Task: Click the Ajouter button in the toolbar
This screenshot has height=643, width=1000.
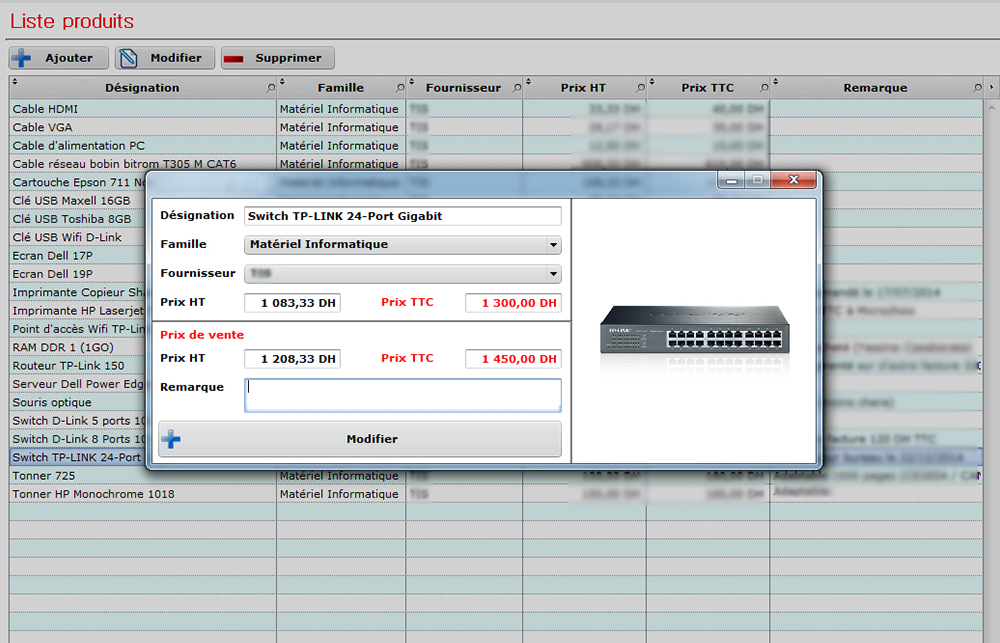Action: 58,58
